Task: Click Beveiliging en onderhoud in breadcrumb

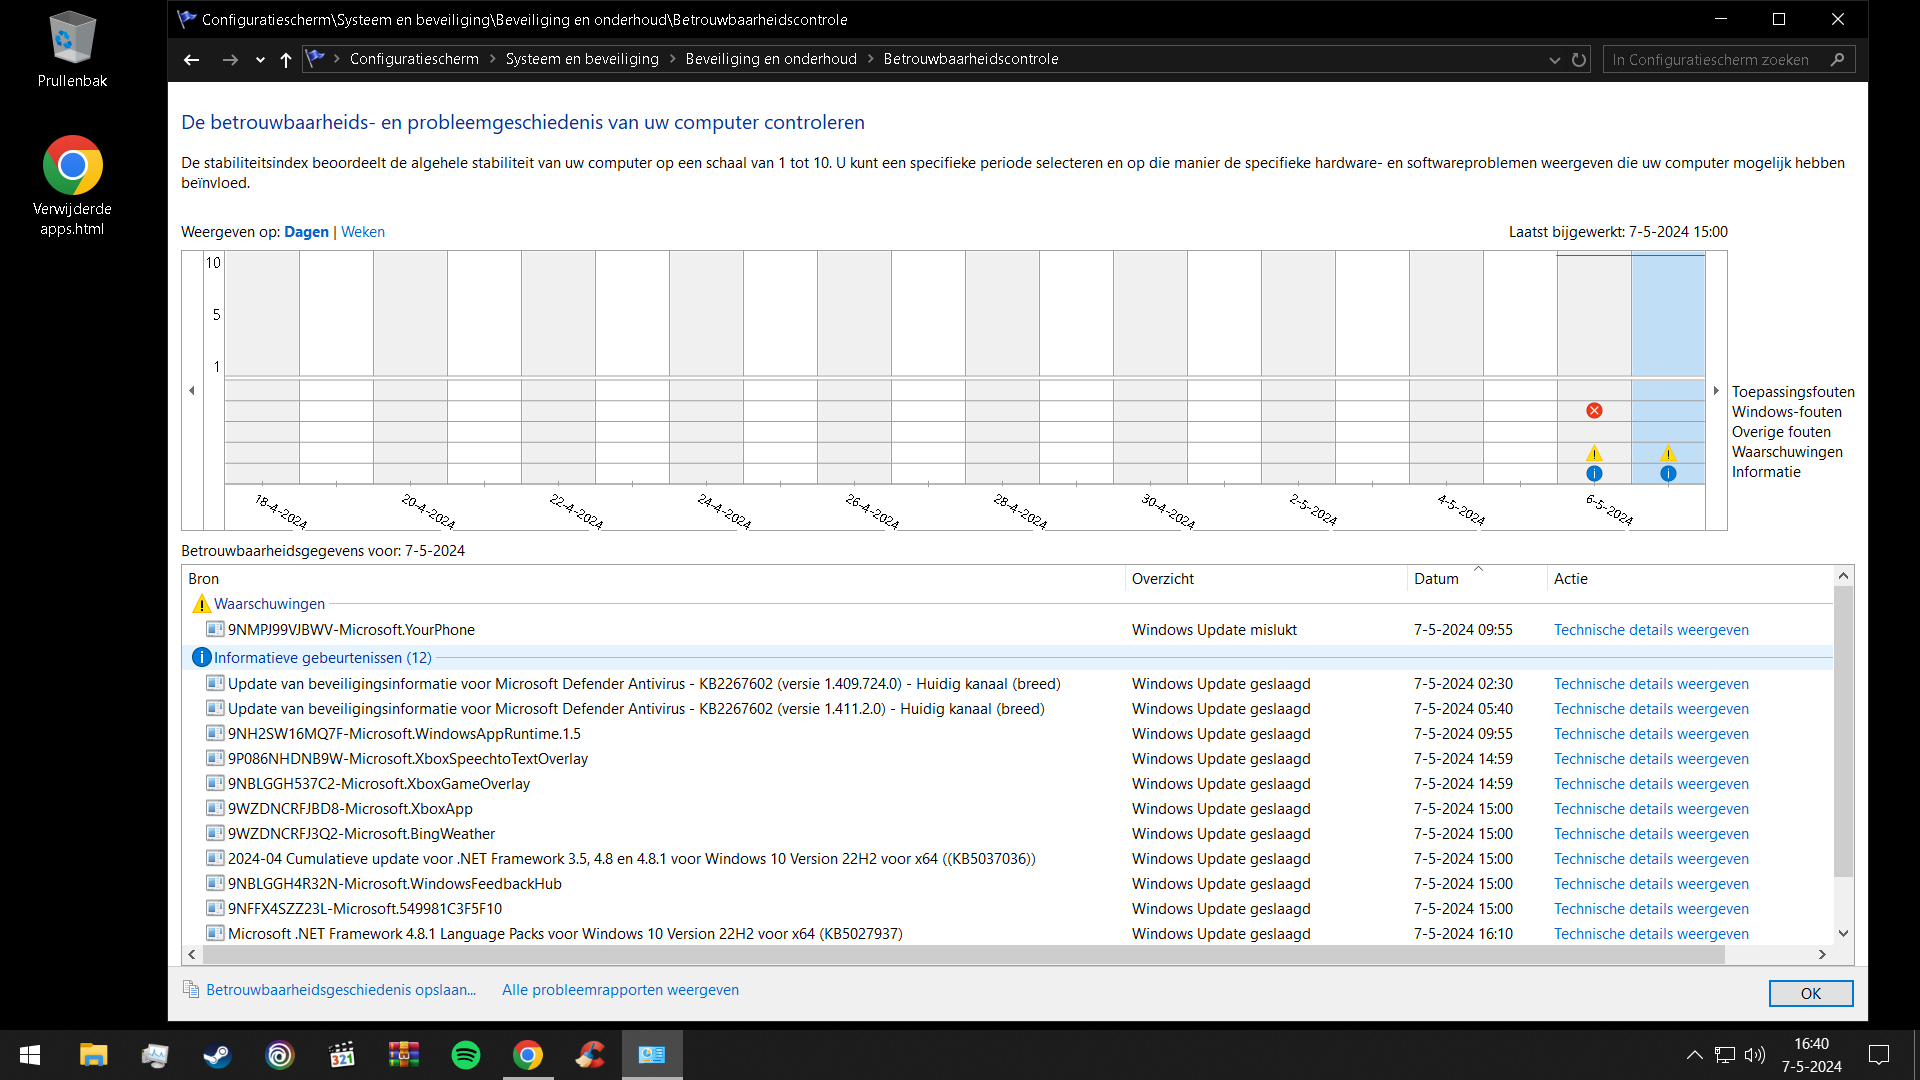Action: pyautogui.click(x=771, y=59)
